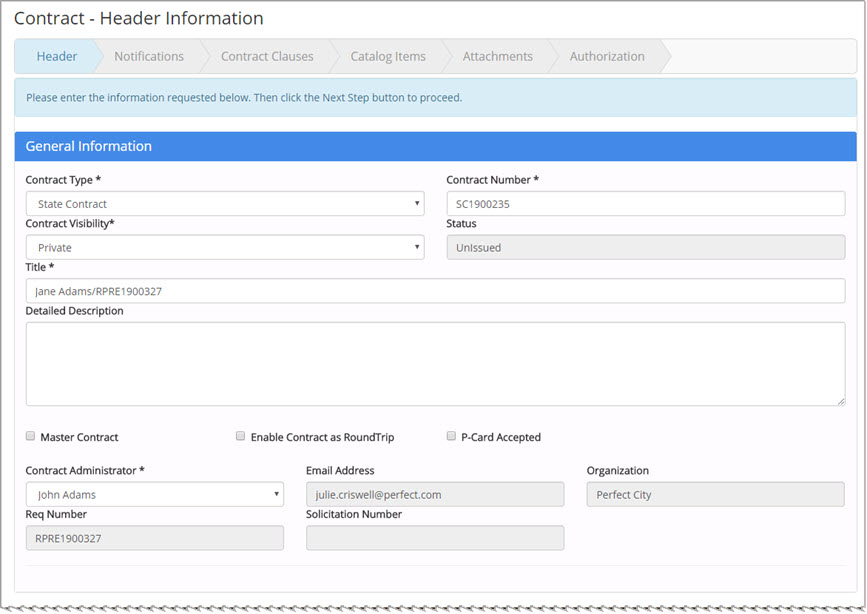The height and width of the screenshot is (614, 867).
Task: Check the Master Contract checkbox
Action: point(30,435)
